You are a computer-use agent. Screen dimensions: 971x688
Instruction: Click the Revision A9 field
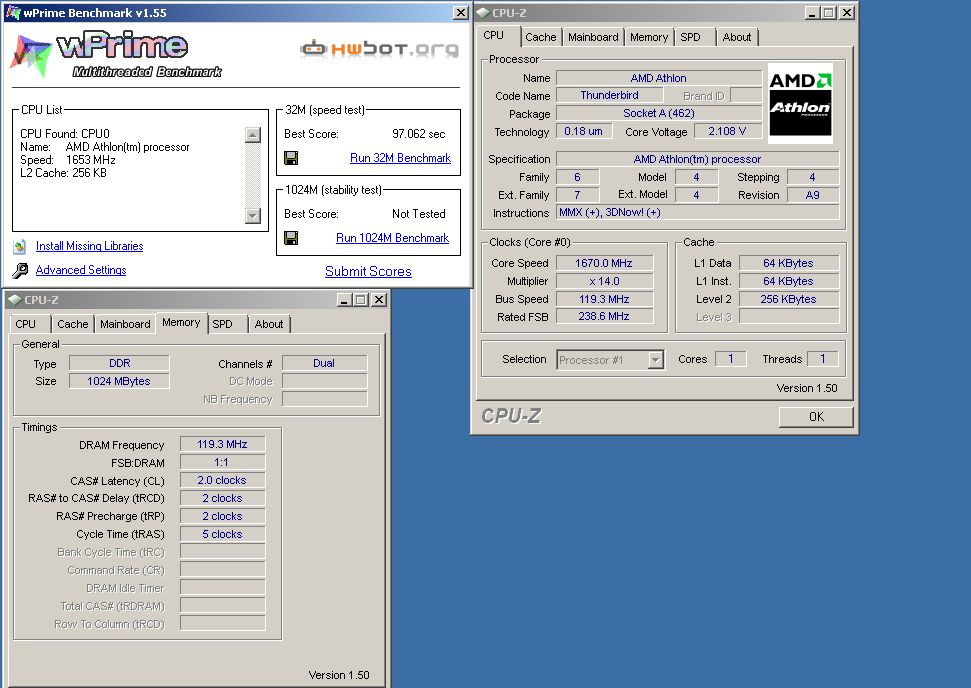click(x=812, y=195)
